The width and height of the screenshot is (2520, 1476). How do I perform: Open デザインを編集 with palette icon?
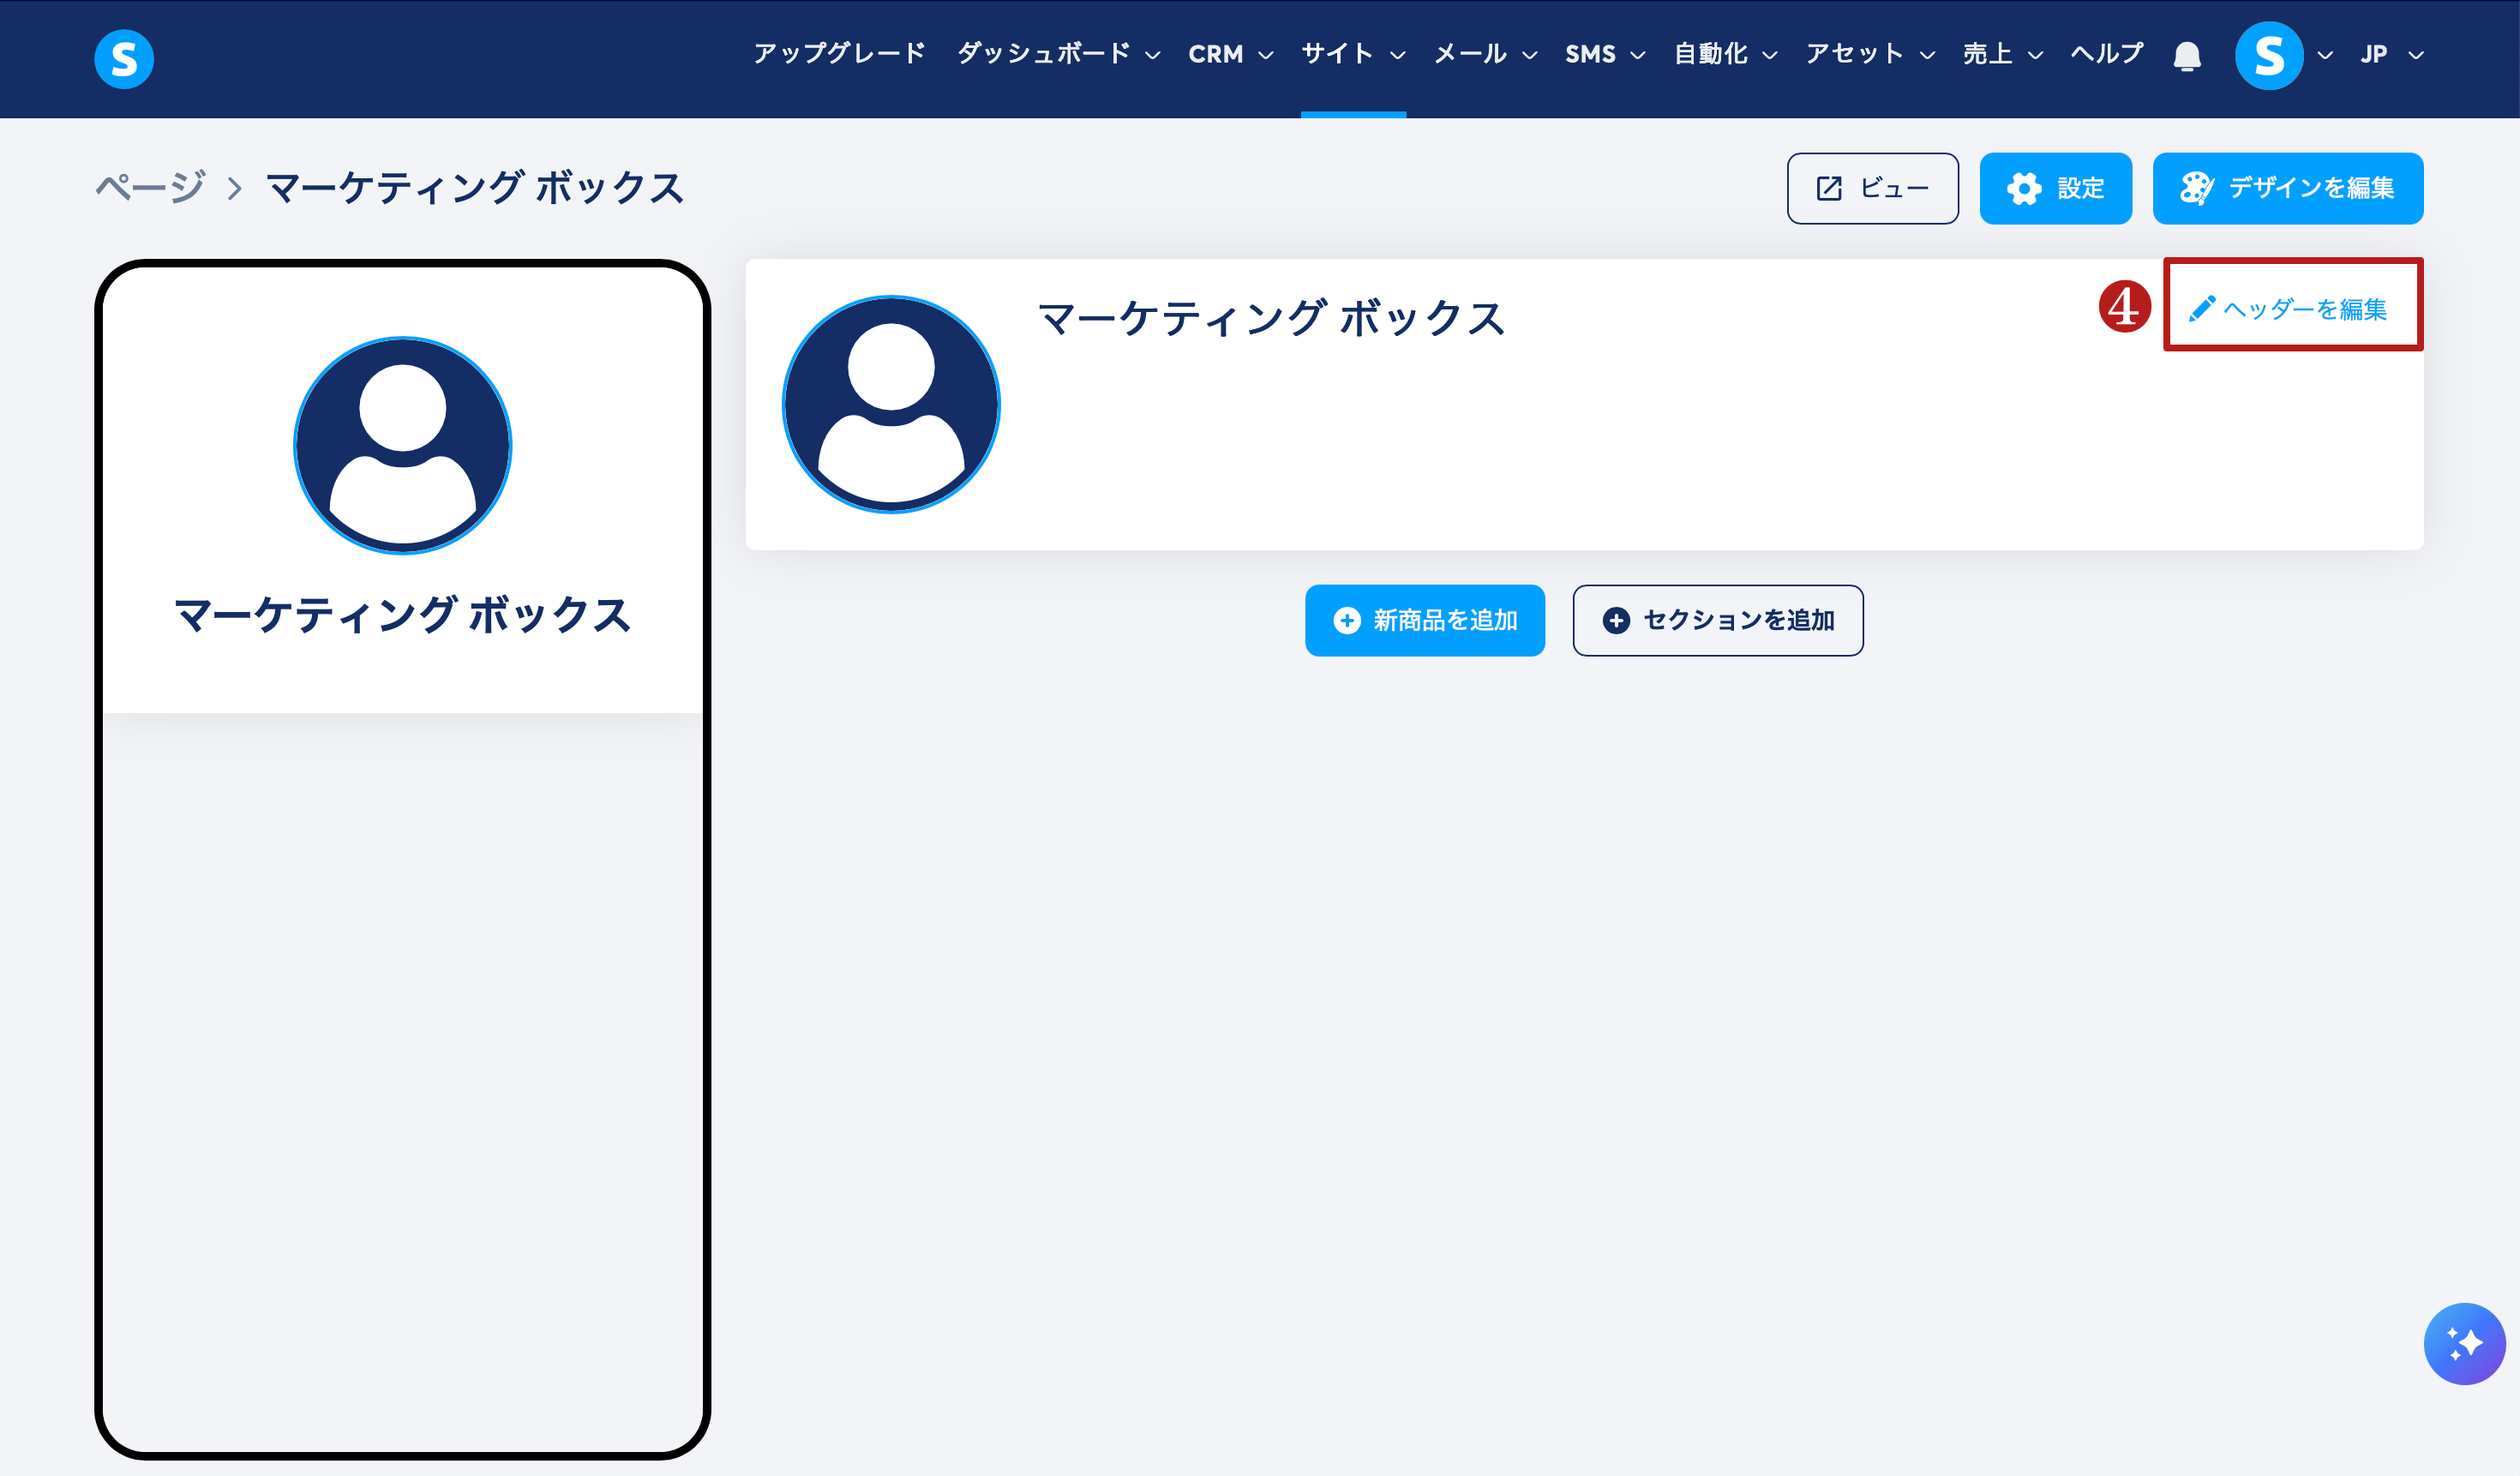point(2287,188)
